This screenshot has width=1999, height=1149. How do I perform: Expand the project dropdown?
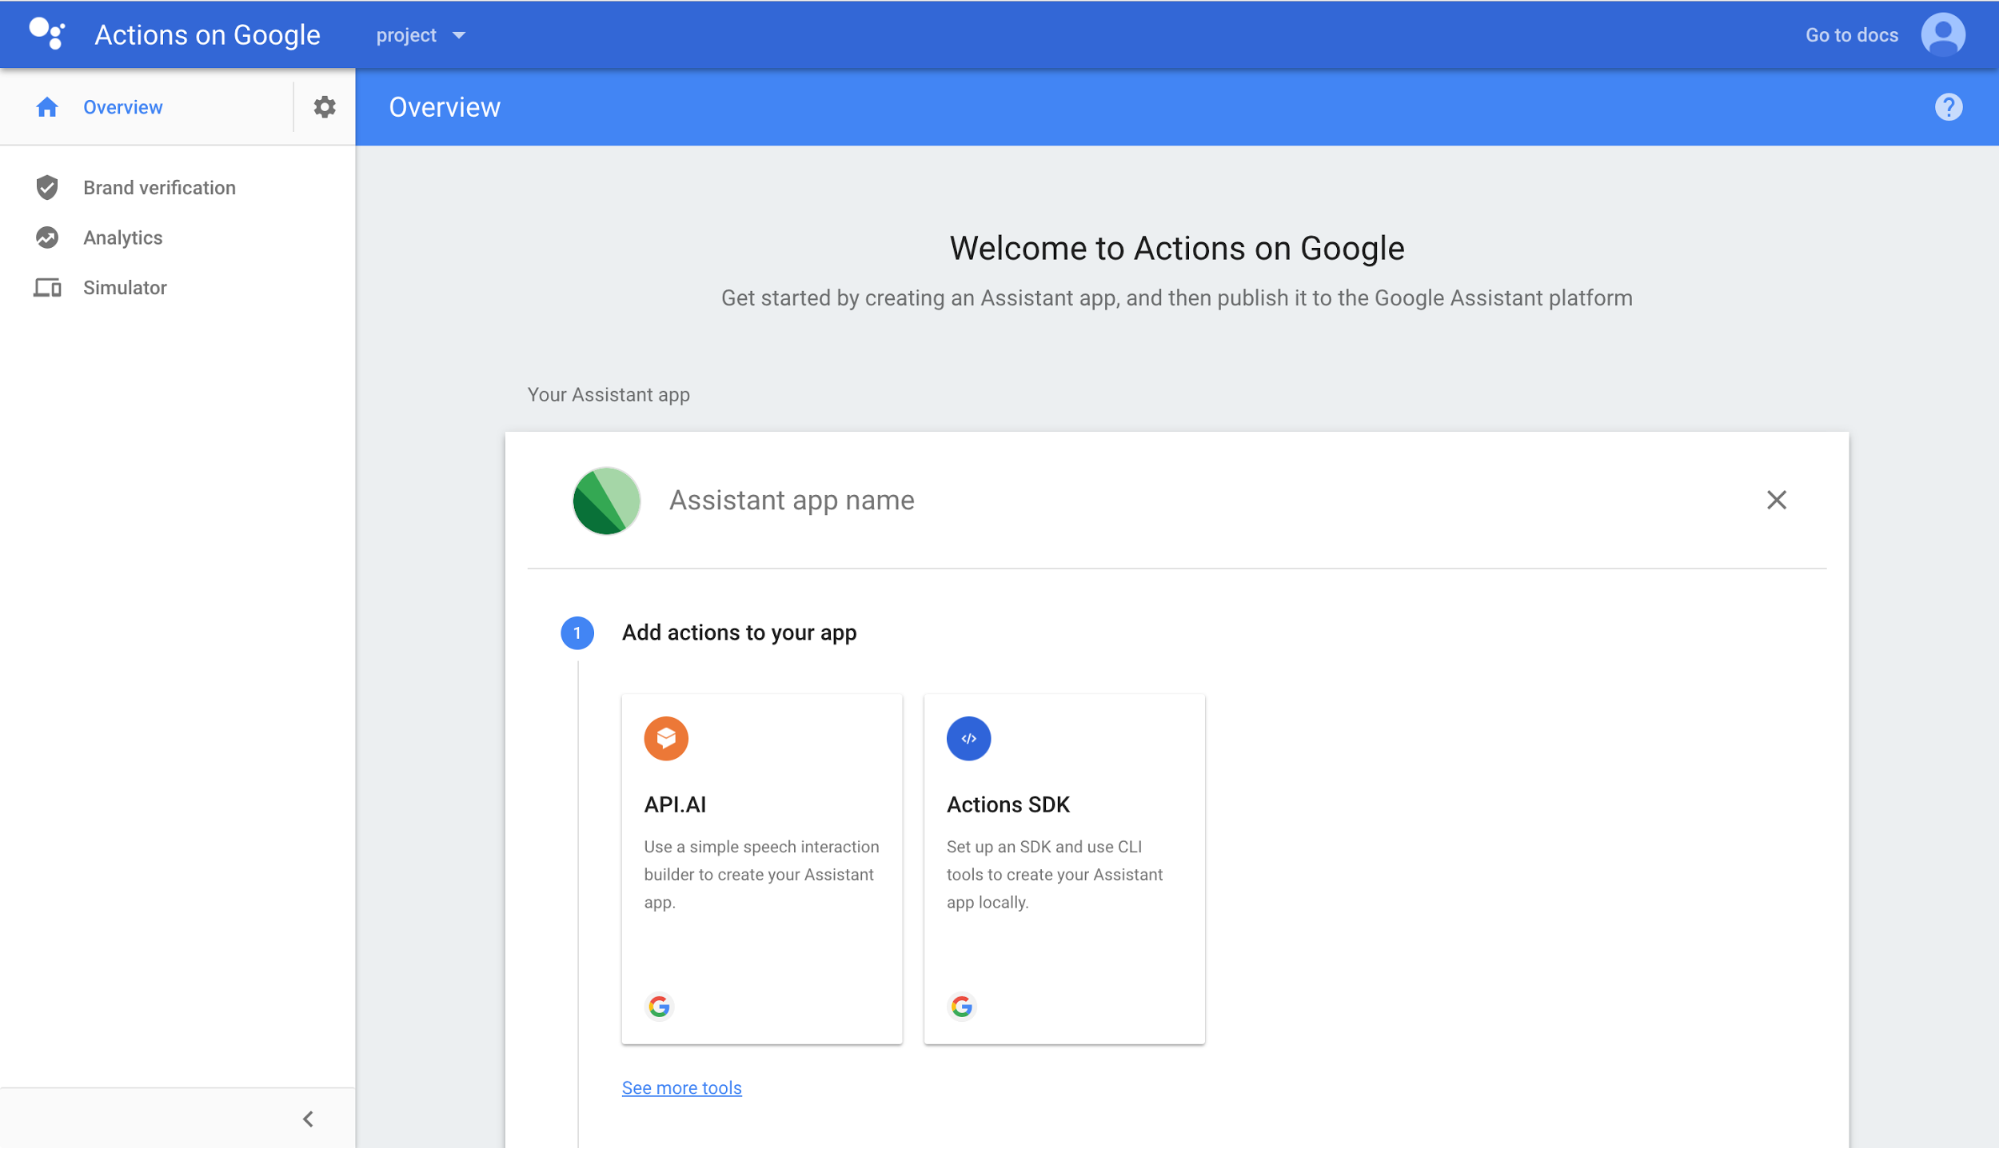pos(421,35)
